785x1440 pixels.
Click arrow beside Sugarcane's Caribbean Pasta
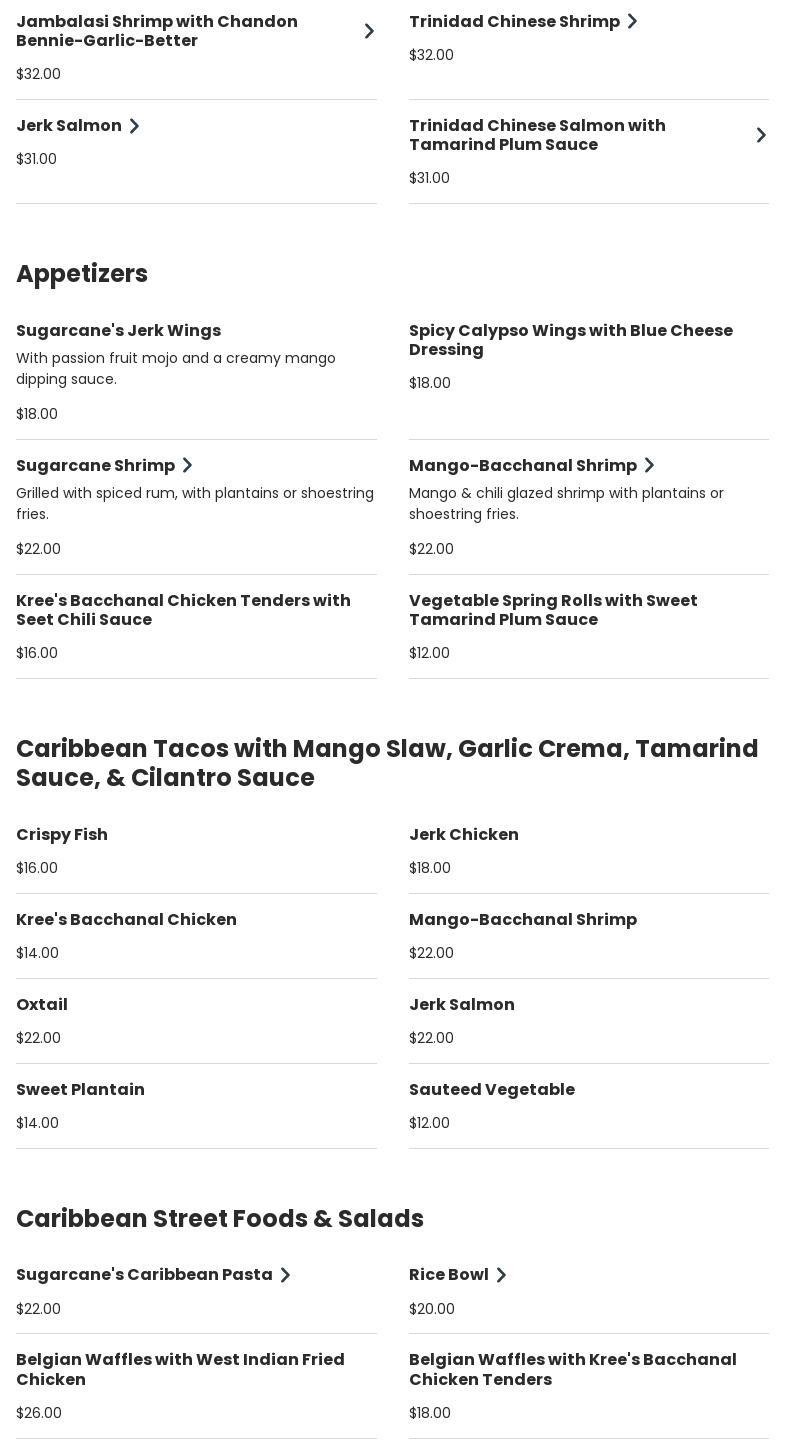tap(285, 1275)
